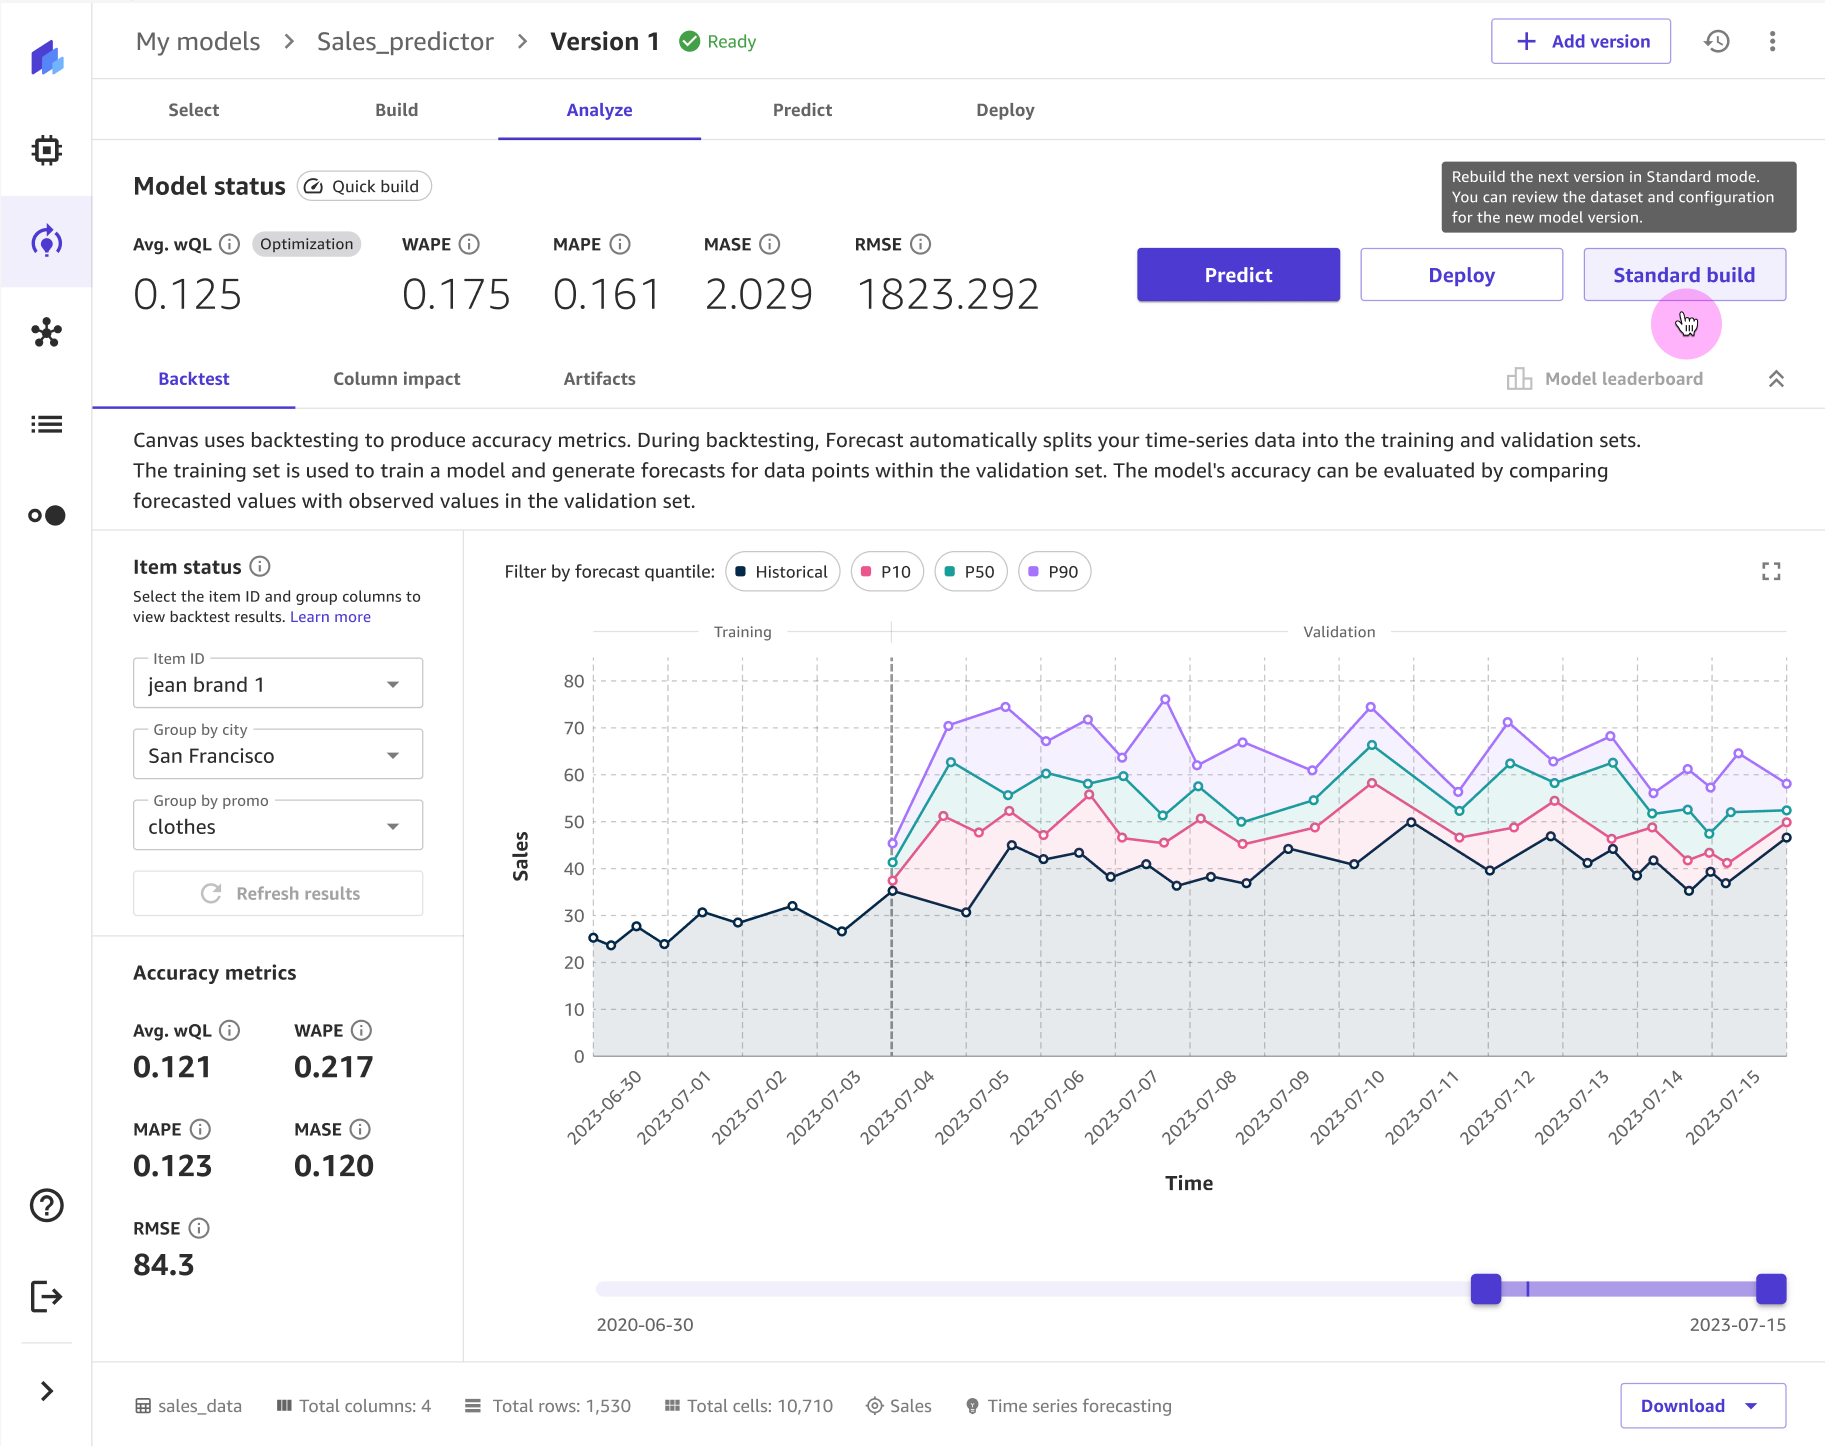Expand the forecast chart to fullscreen
The image size is (1825, 1446).
pos(1771,571)
